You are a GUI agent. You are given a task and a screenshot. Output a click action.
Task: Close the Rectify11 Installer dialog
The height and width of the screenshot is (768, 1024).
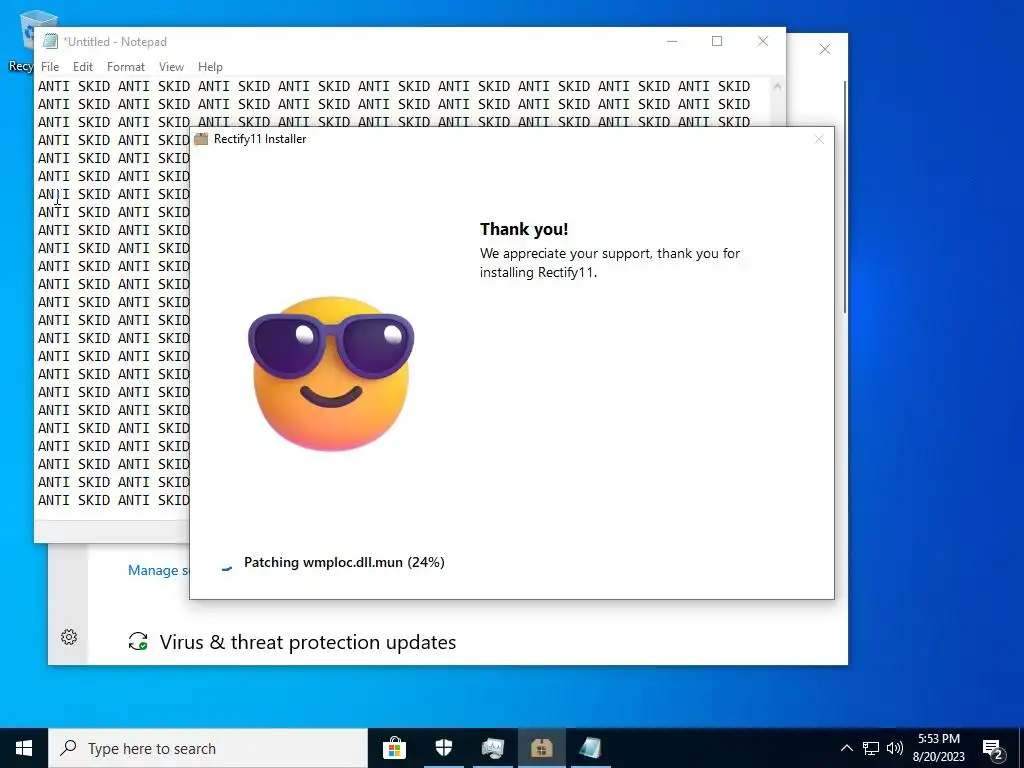819,139
